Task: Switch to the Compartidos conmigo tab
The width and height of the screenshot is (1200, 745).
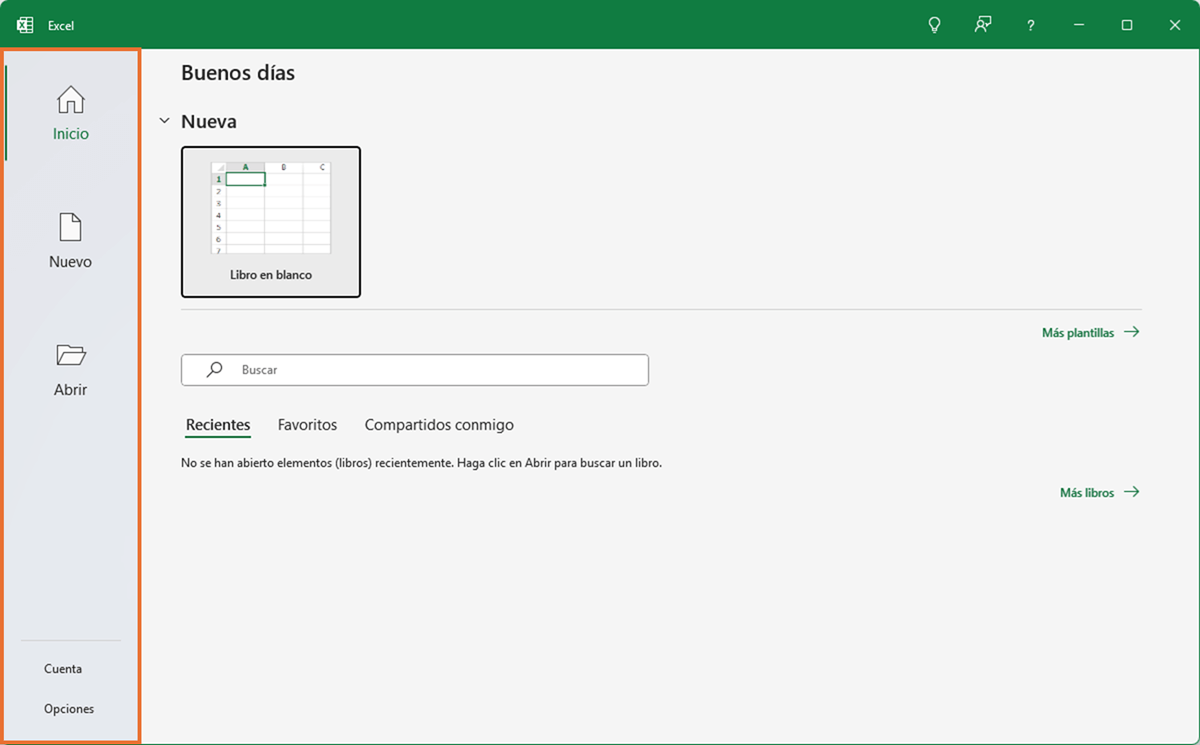Action: (439, 425)
